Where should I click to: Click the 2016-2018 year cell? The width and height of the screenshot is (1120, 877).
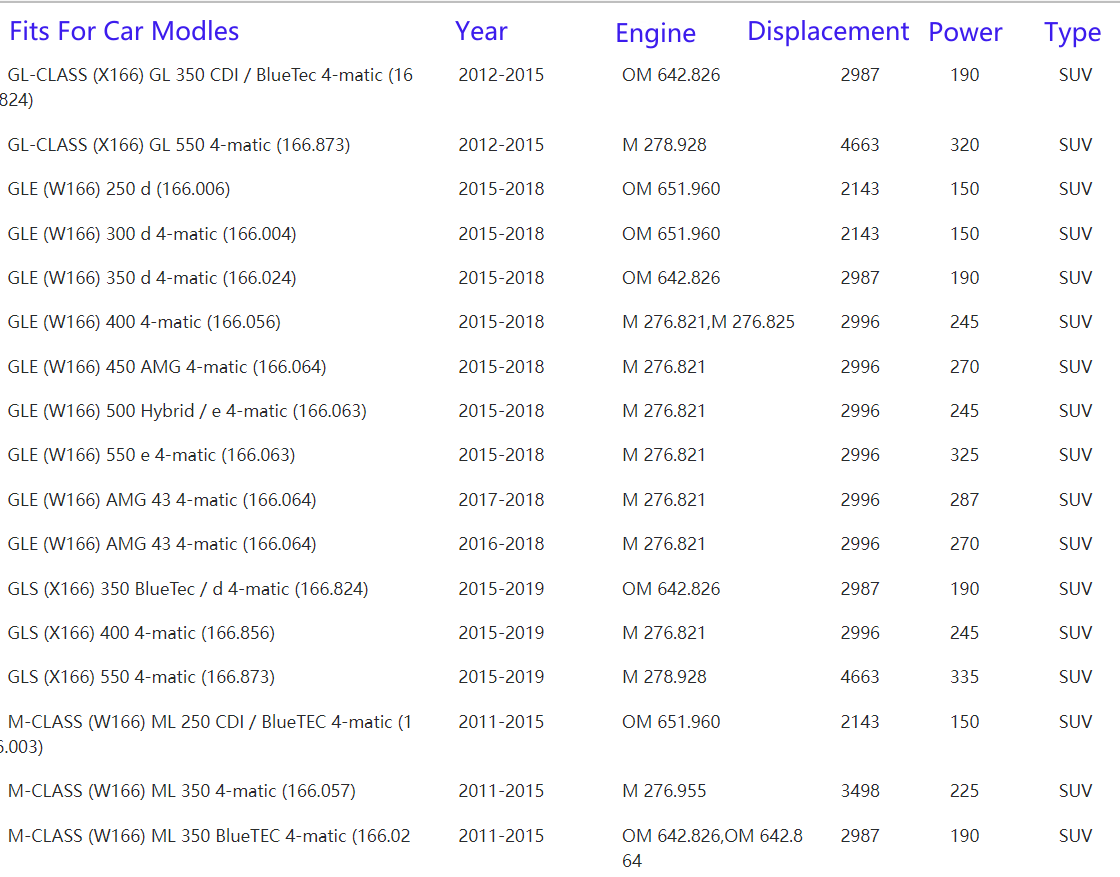tap(501, 544)
